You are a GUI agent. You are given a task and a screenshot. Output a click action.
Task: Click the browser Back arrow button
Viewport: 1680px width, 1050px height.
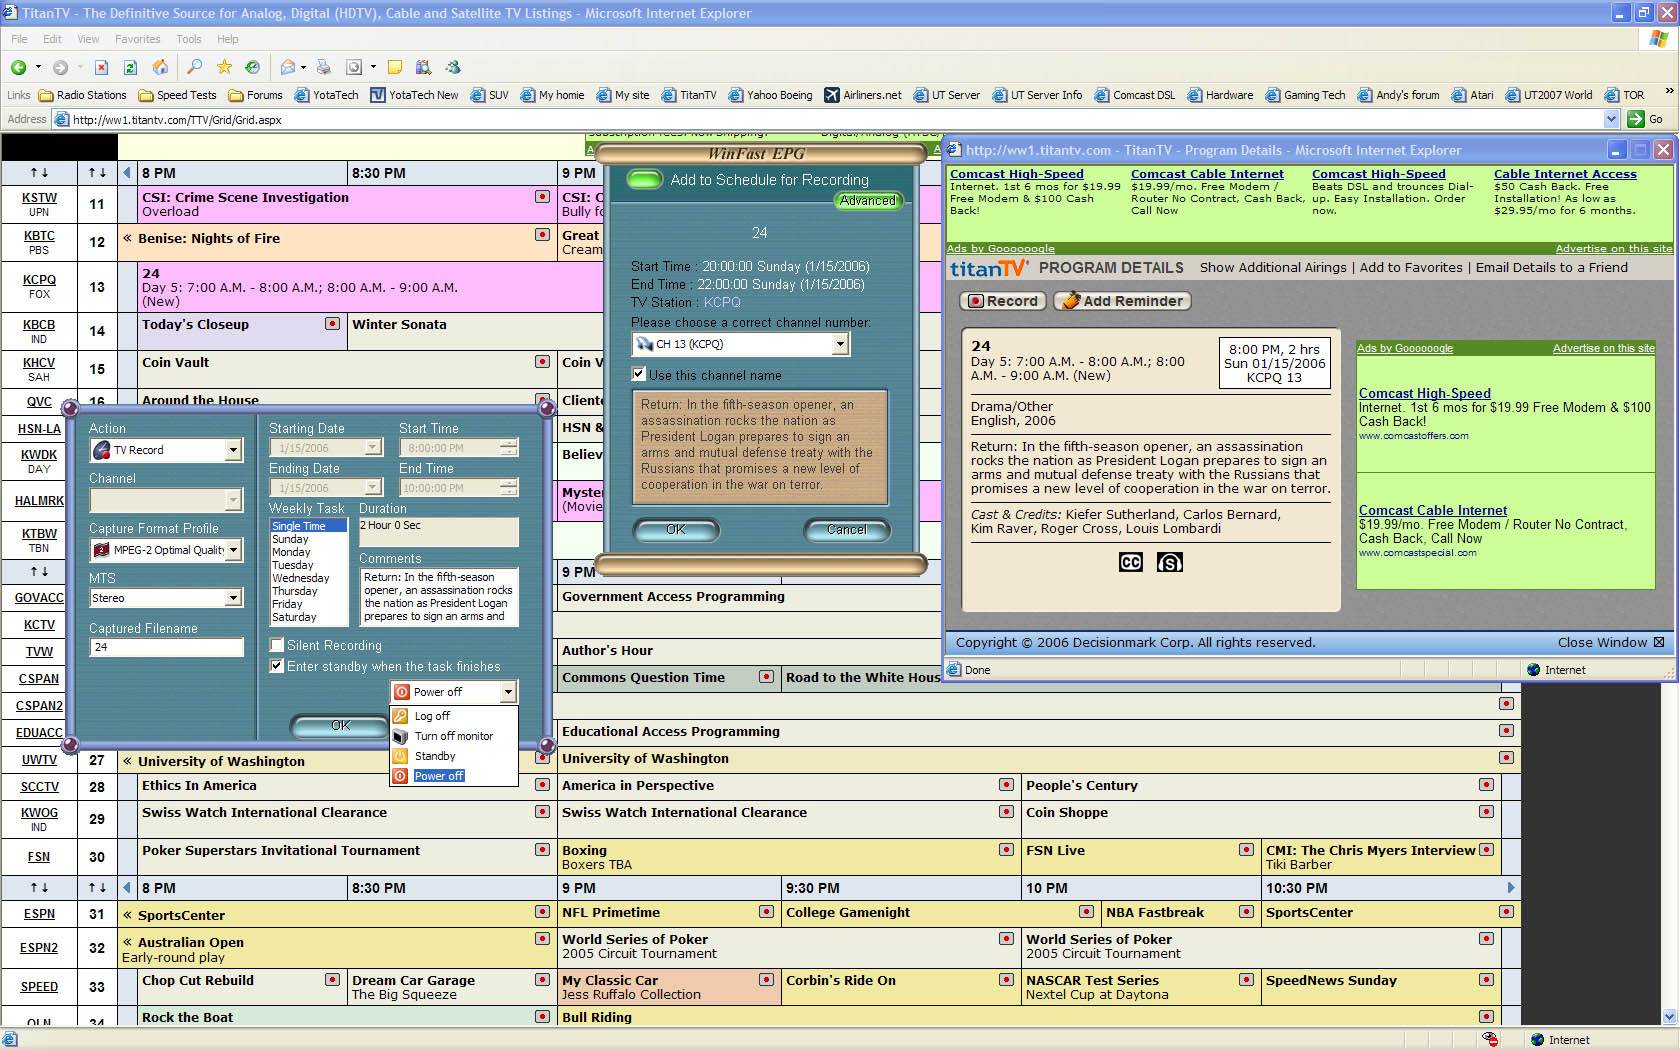point(18,67)
